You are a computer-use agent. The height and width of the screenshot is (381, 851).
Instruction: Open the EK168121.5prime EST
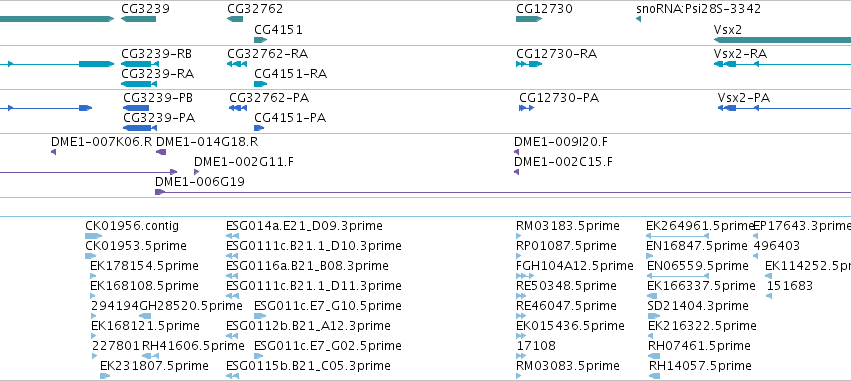[145, 326]
